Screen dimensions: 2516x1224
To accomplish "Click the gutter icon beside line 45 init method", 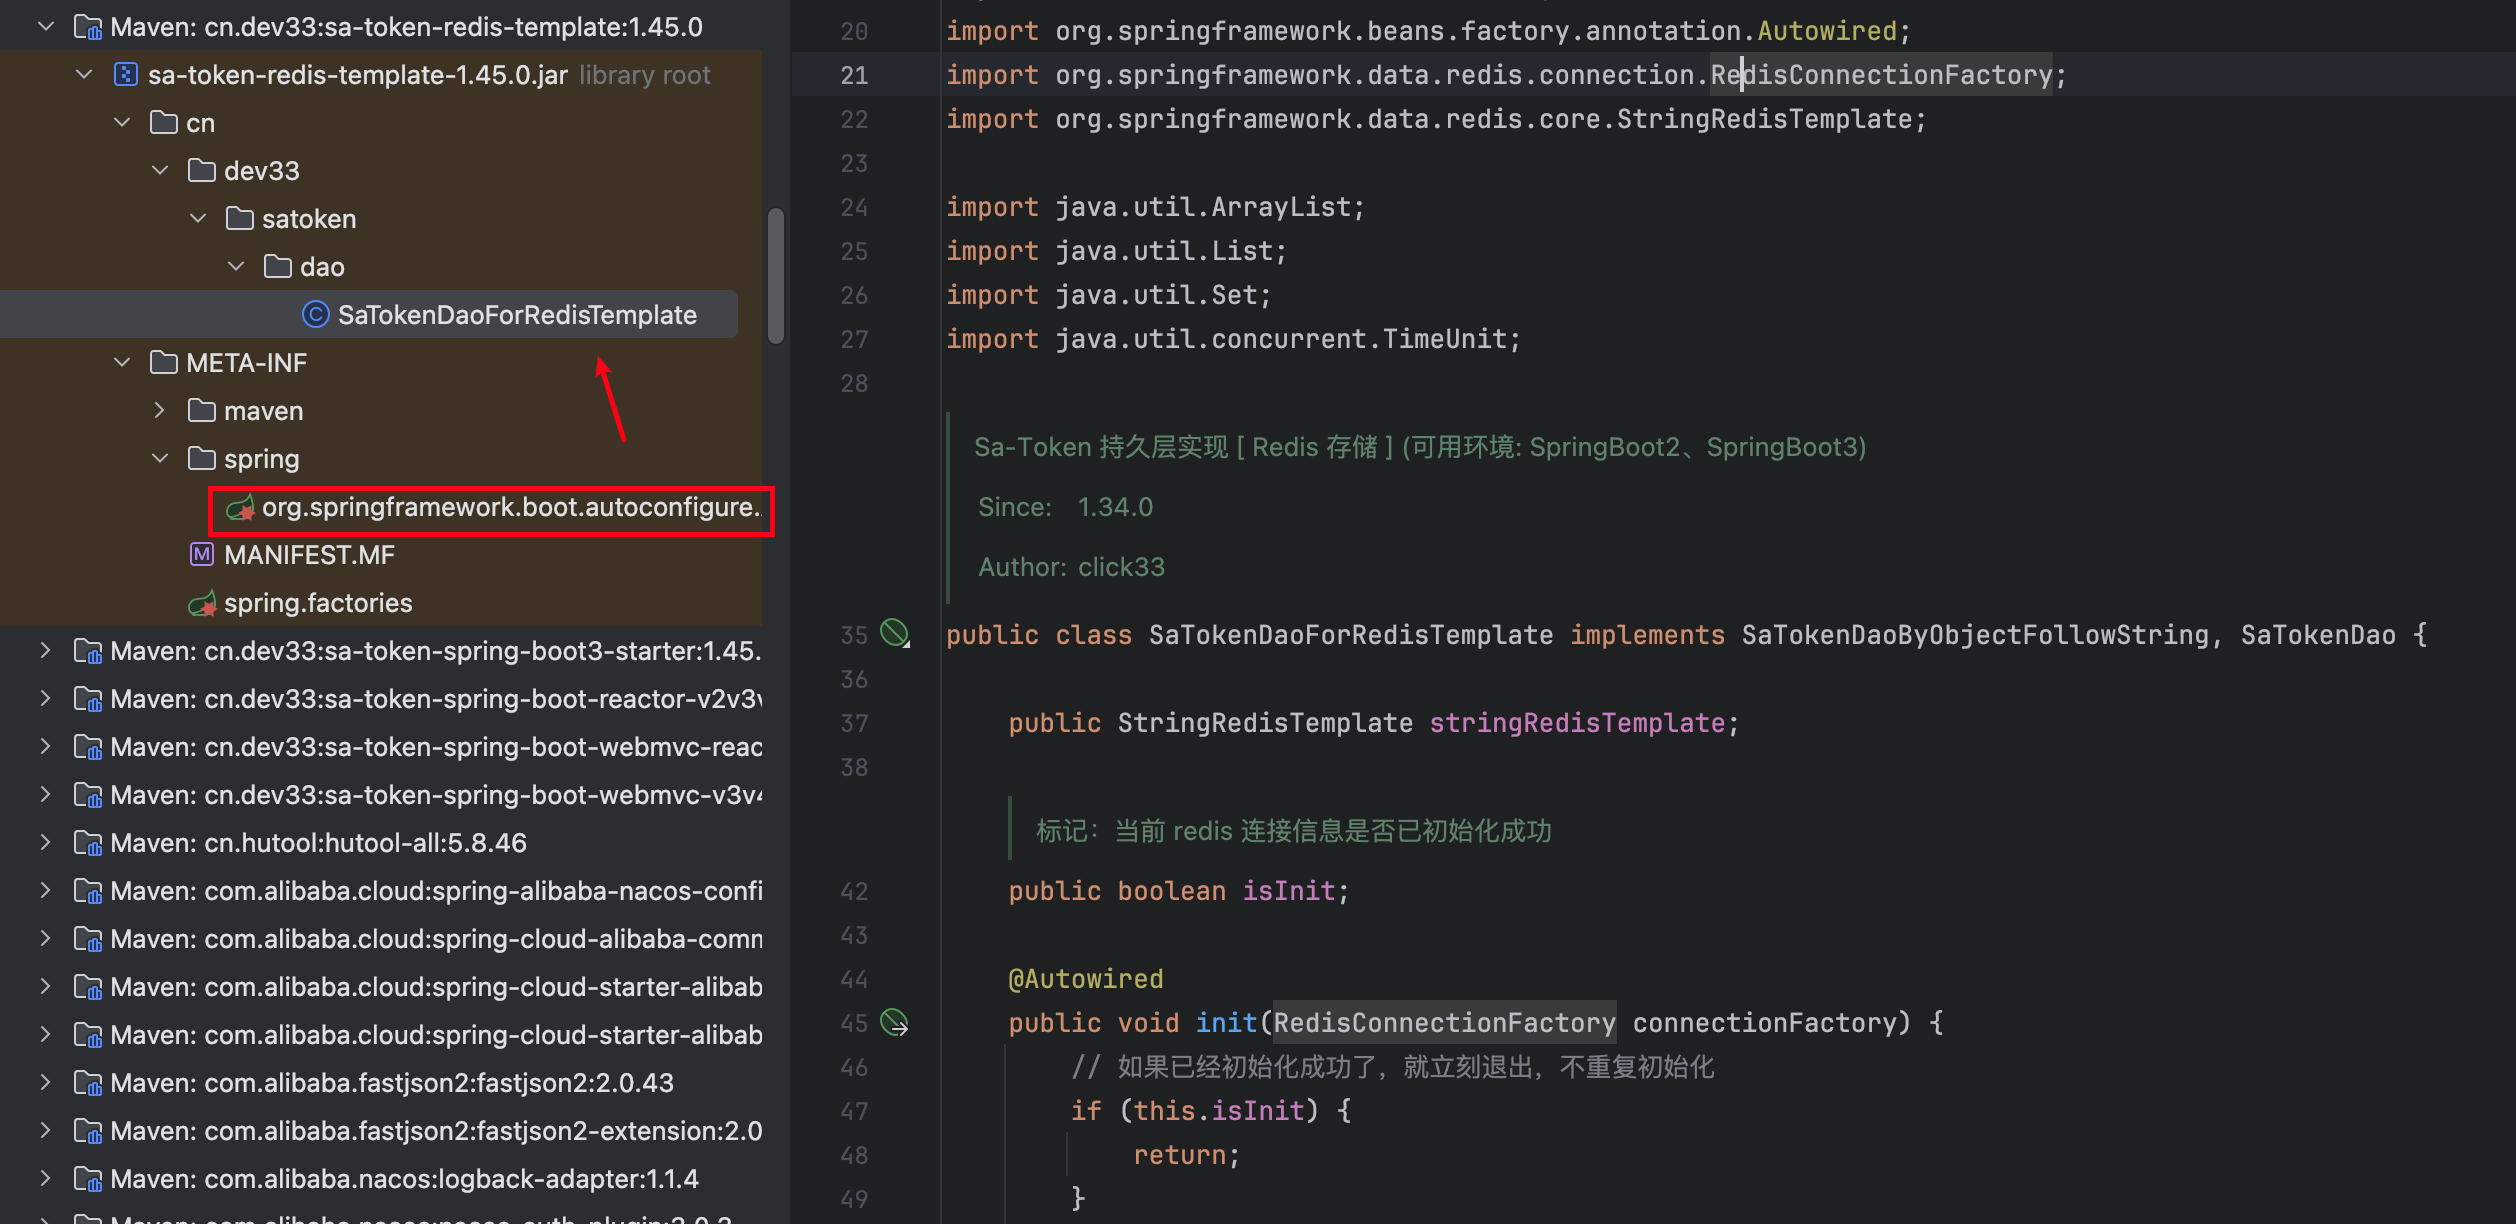I will (x=894, y=1022).
